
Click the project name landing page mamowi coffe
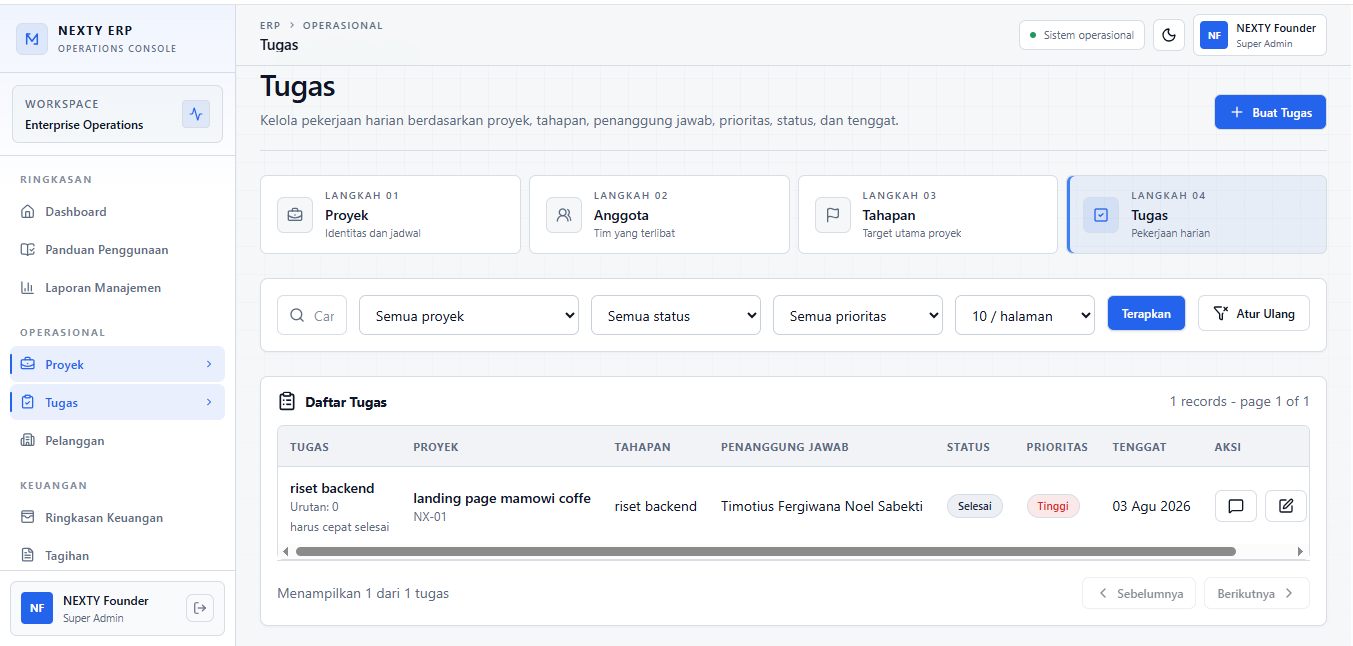502,498
